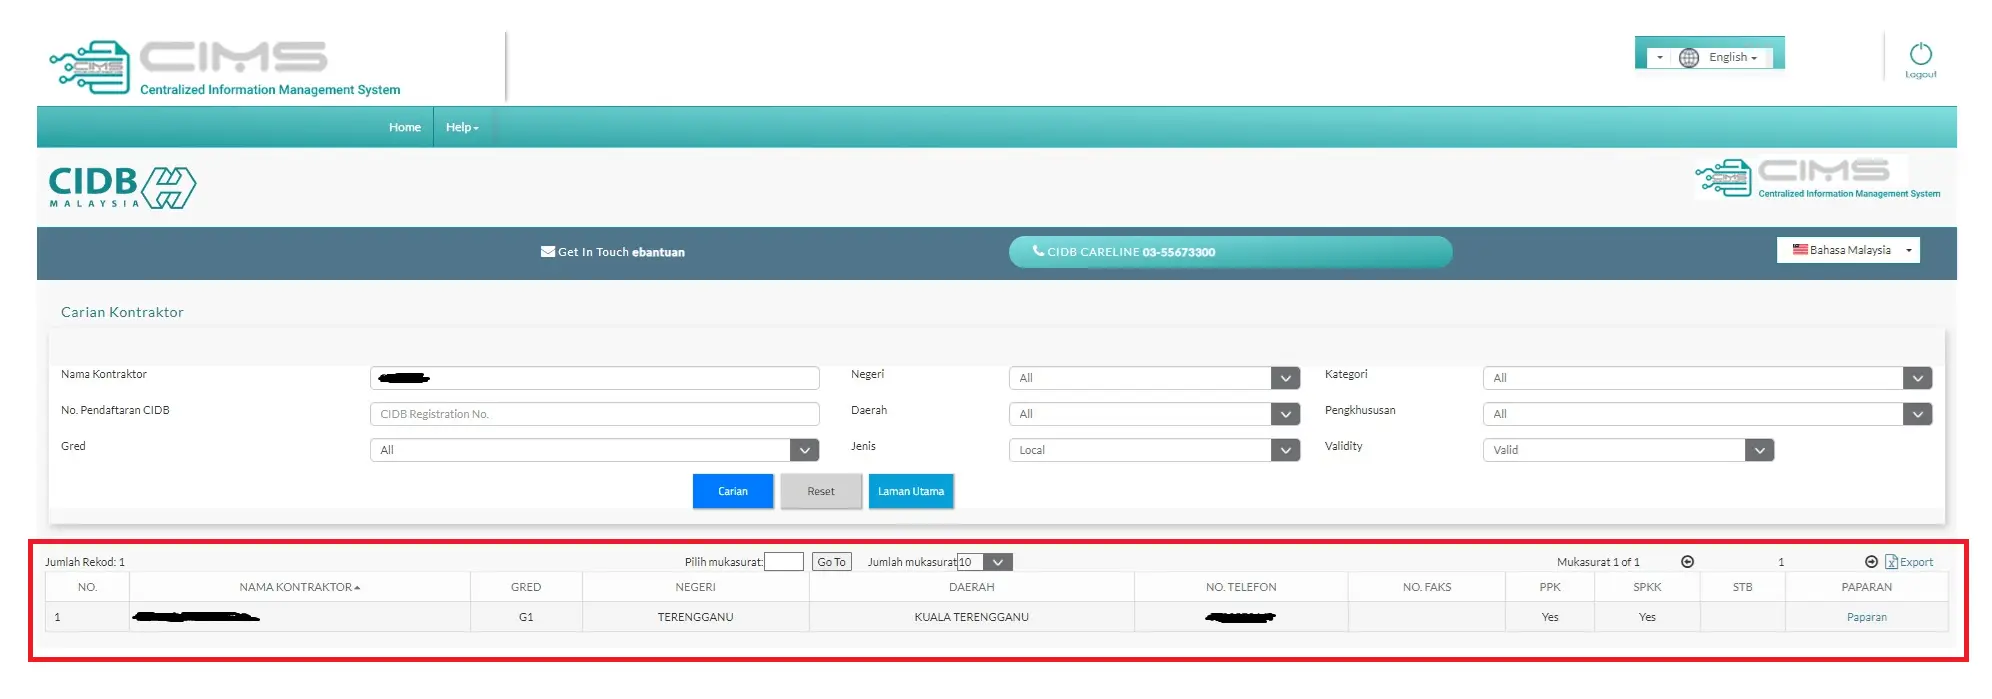Click the phone icon in Careline bar
The image size is (1992, 699).
[1038, 251]
